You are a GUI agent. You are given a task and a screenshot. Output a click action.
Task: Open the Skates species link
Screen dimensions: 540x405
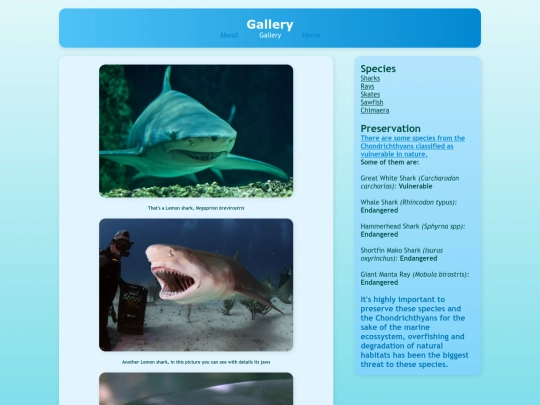click(x=370, y=94)
